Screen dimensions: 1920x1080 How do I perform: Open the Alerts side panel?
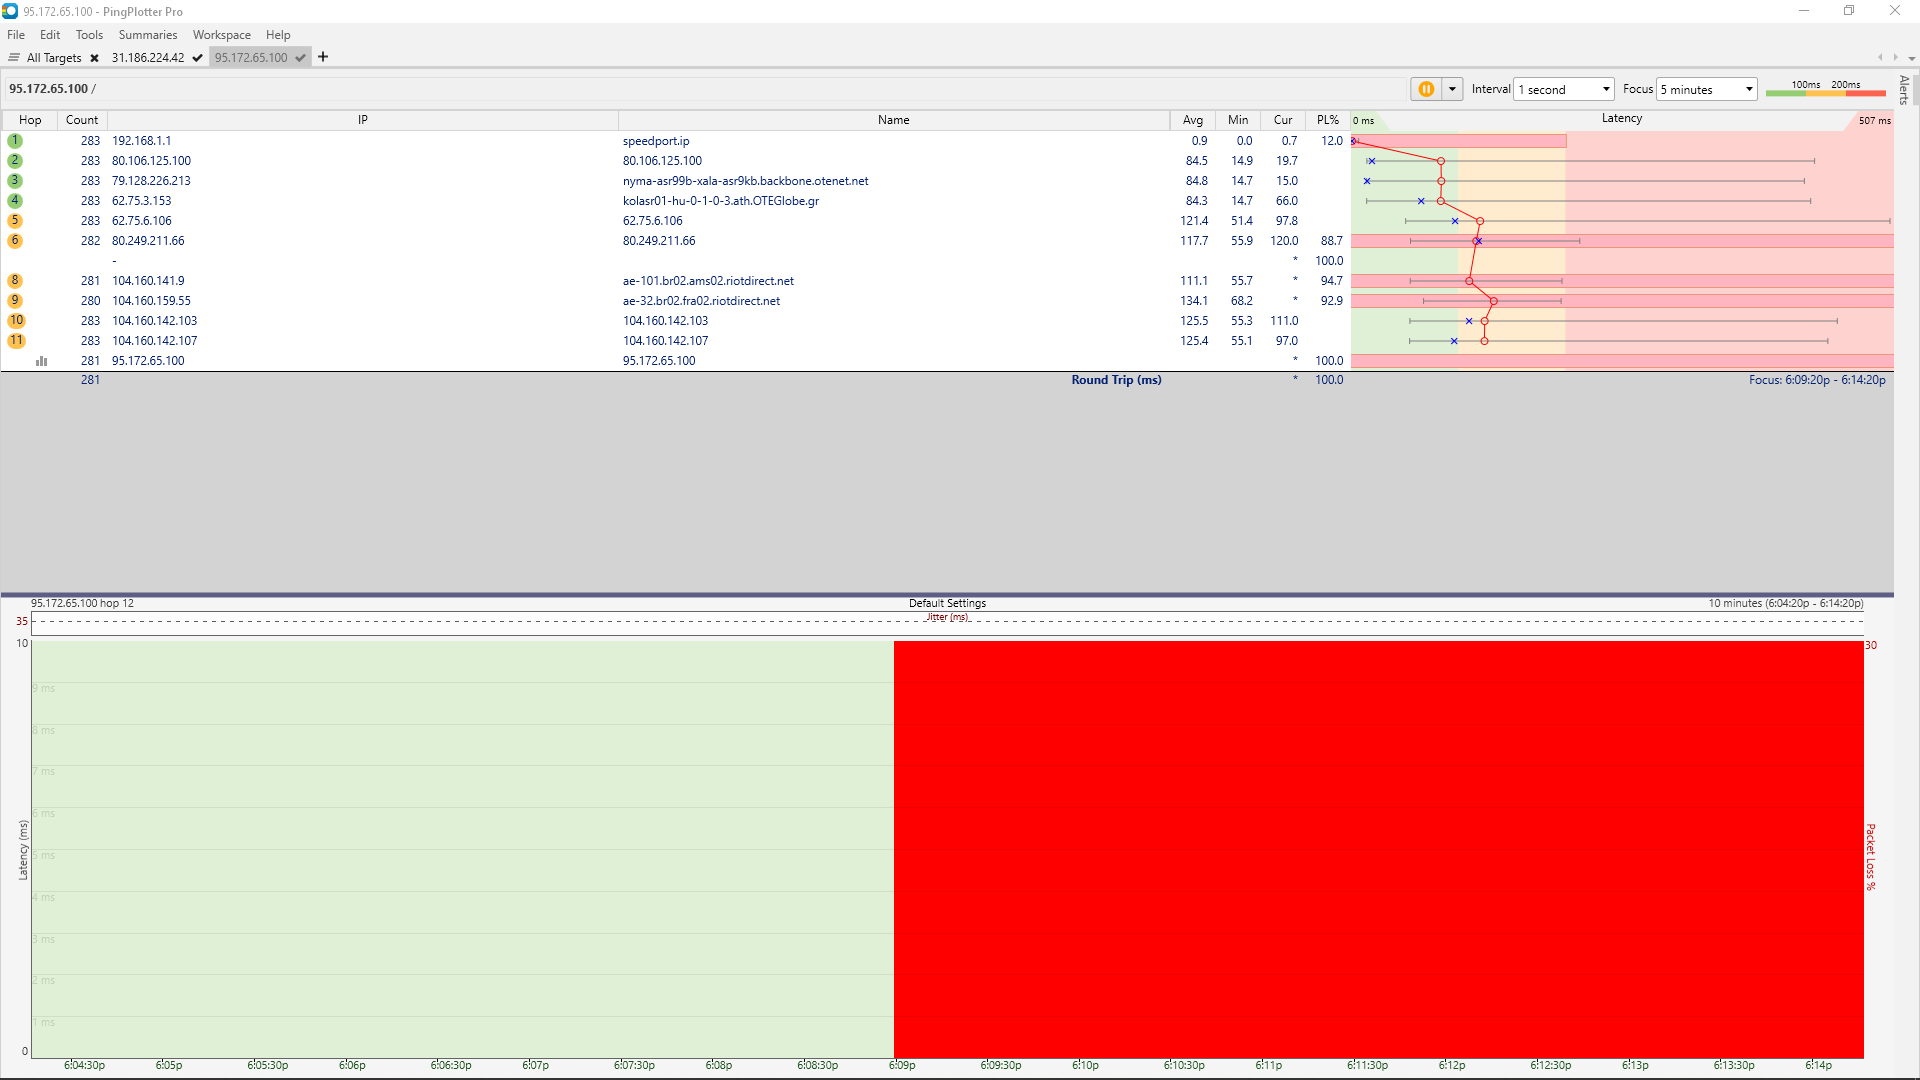tap(1904, 90)
